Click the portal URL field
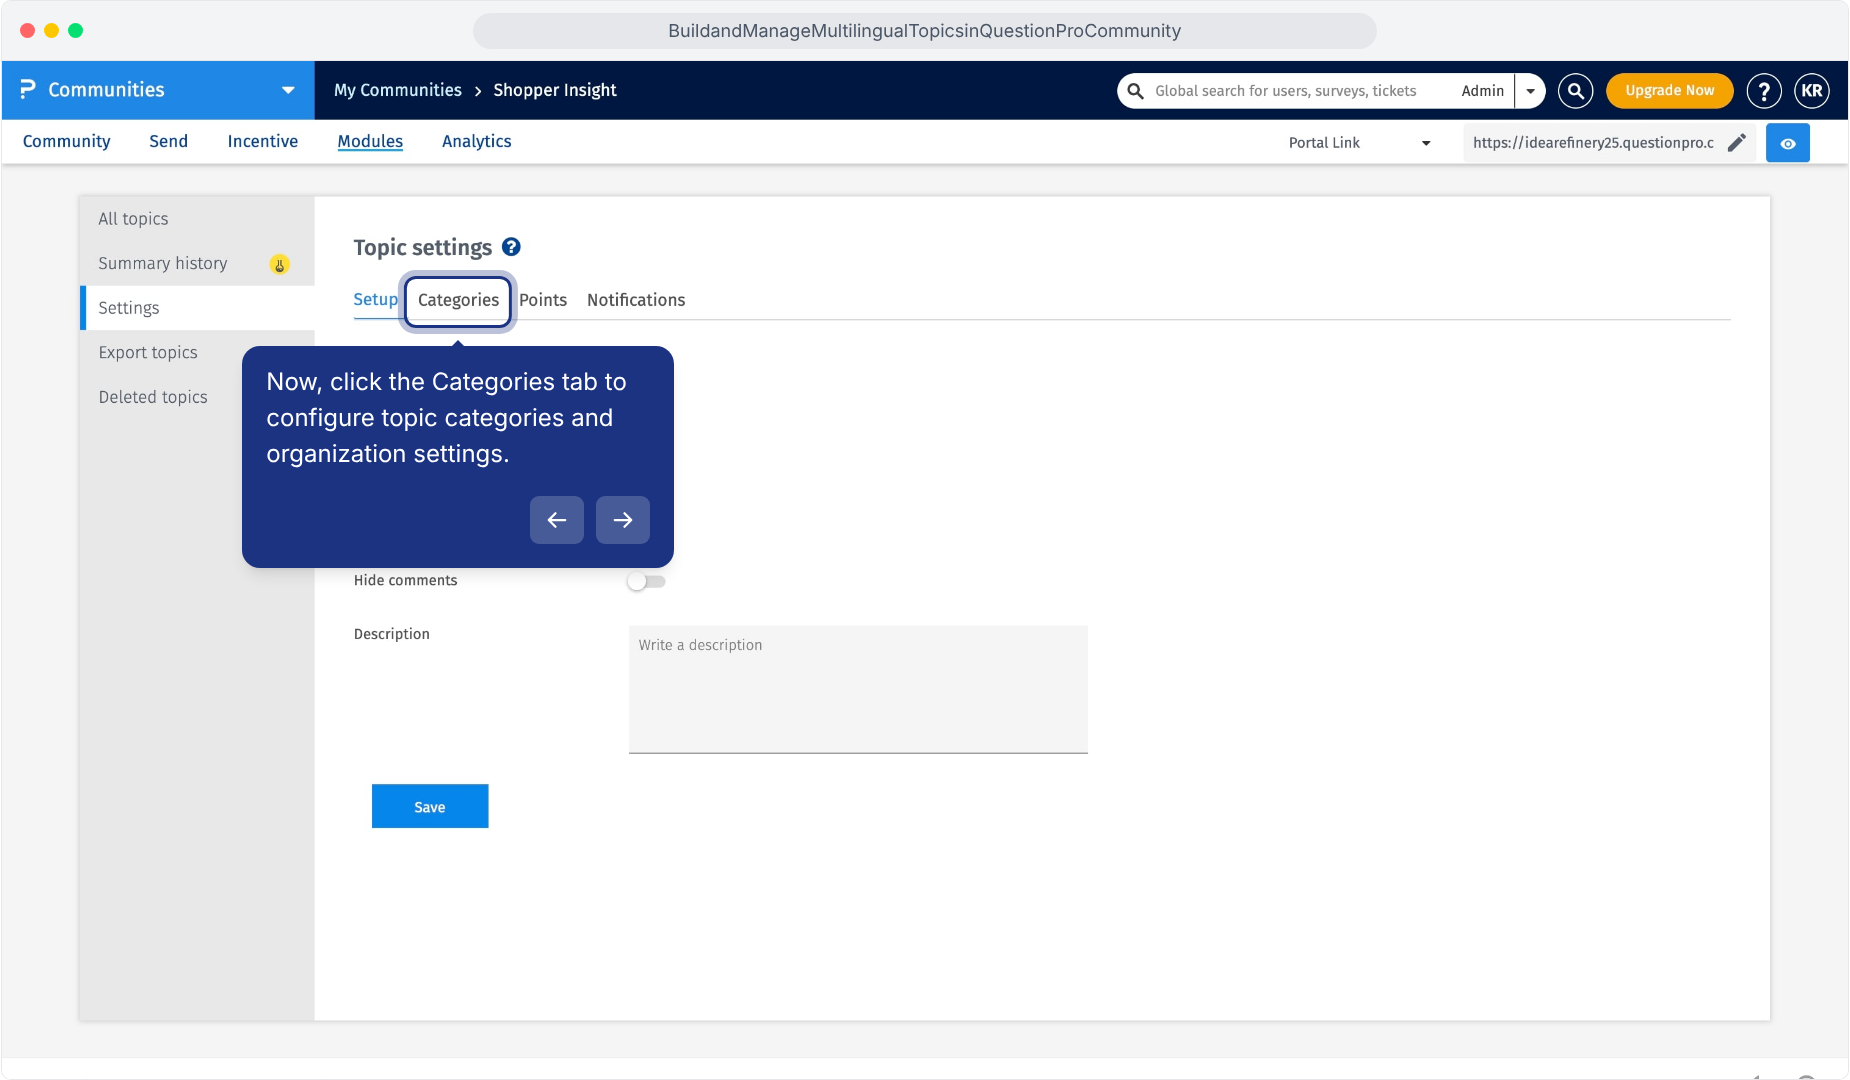1850x1080 pixels. [x=1594, y=143]
